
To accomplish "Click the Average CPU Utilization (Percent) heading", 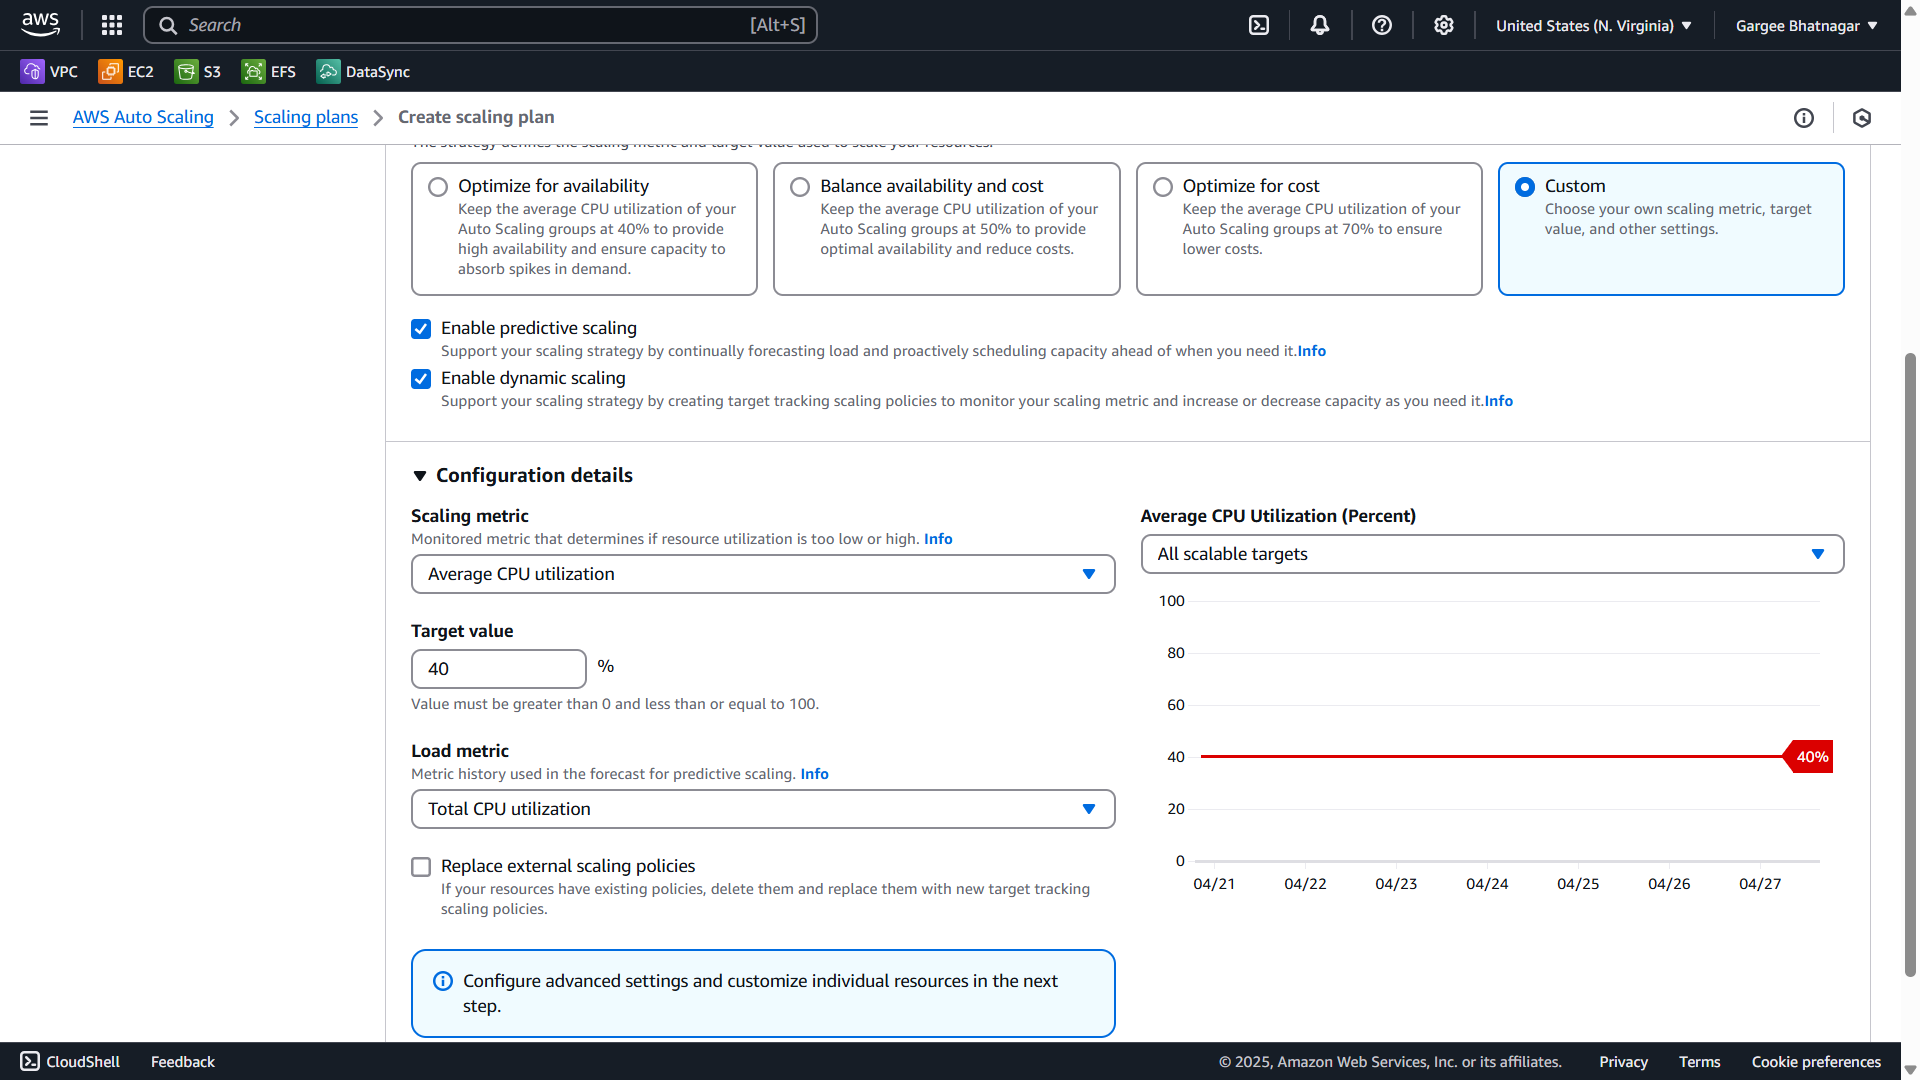I will coord(1278,516).
